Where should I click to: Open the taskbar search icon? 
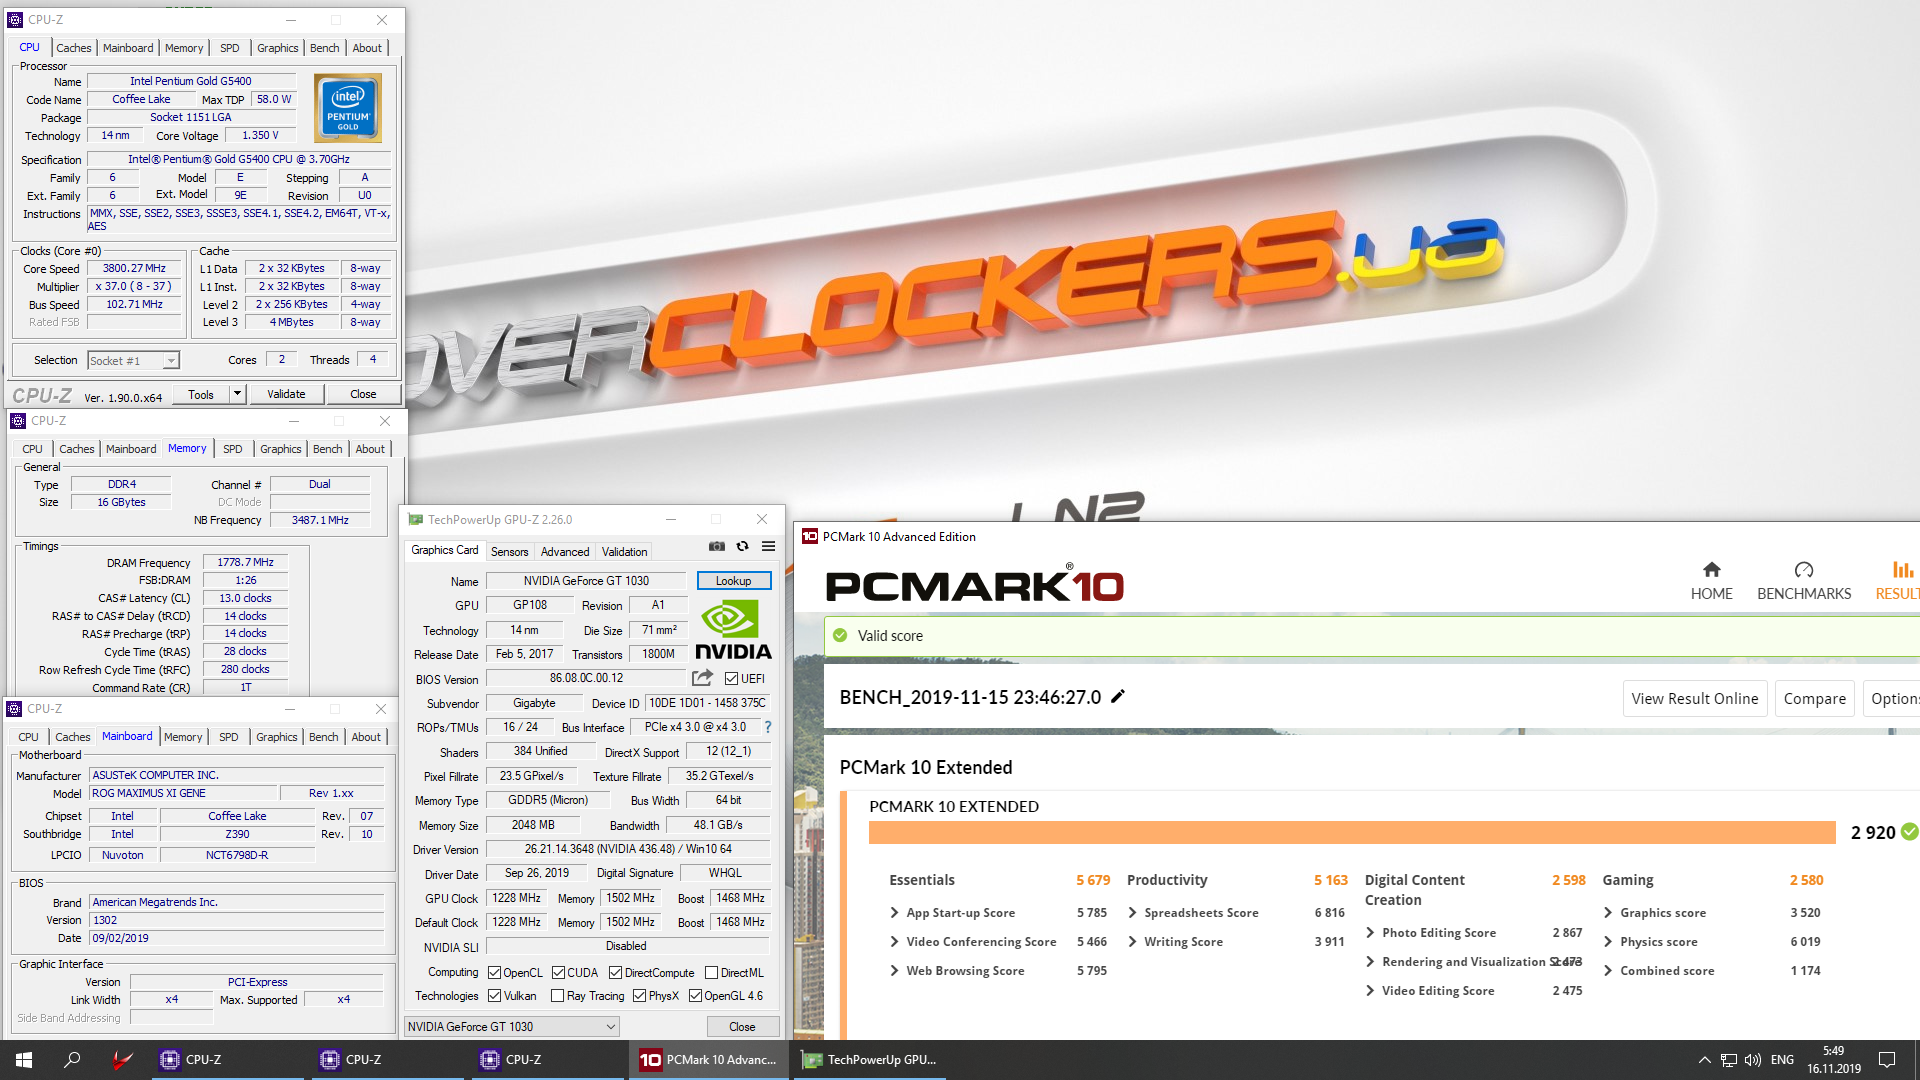[72, 1060]
